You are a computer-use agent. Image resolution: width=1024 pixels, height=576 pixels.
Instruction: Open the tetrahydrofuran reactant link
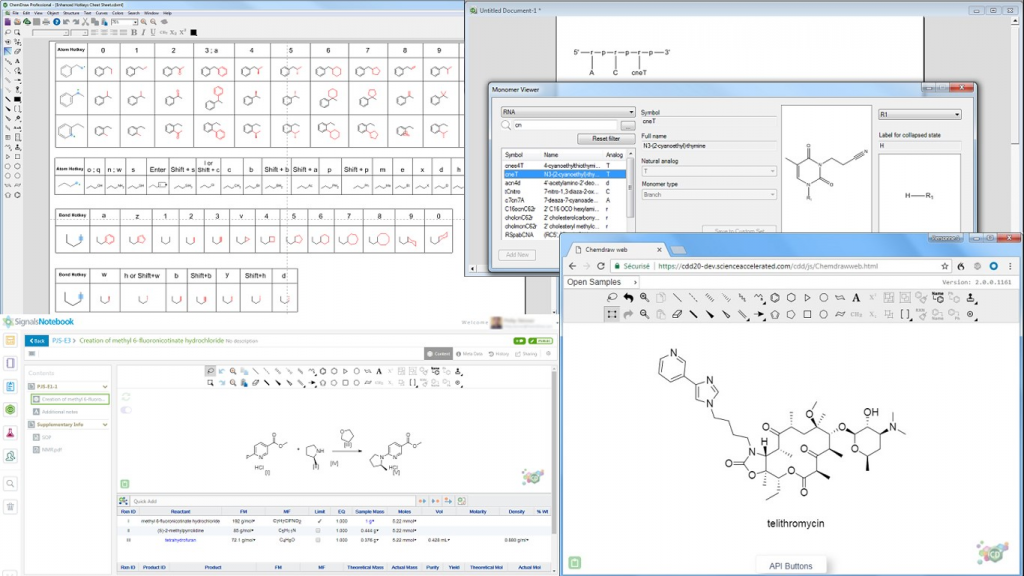pyautogui.click(x=180, y=540)
